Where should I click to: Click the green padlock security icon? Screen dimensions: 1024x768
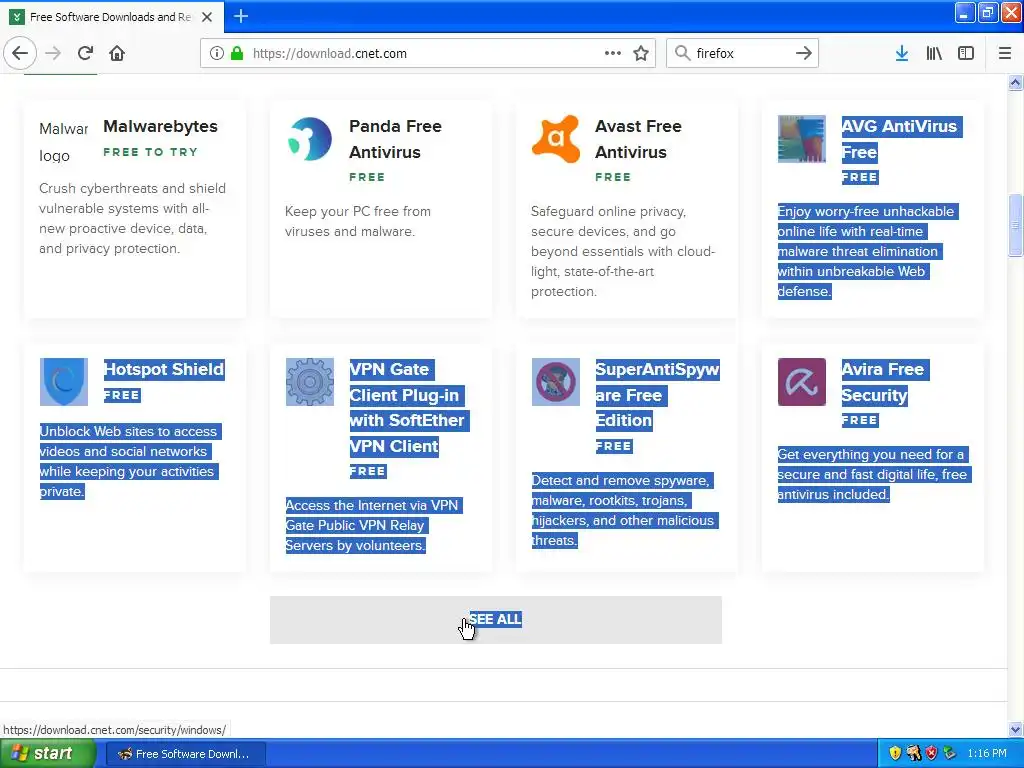pyautogui.click(x=237, y=53)
